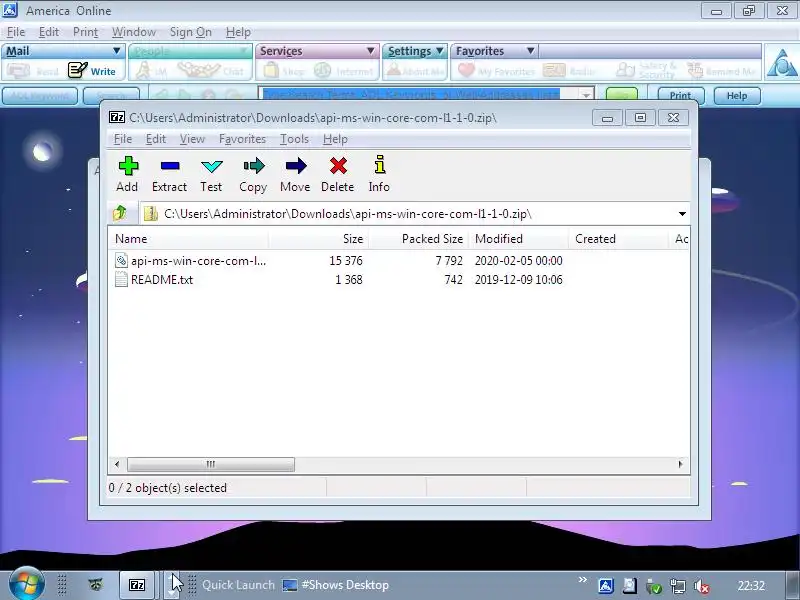Select the README.txt file name

pyautogui.click(x=162, y=280)
